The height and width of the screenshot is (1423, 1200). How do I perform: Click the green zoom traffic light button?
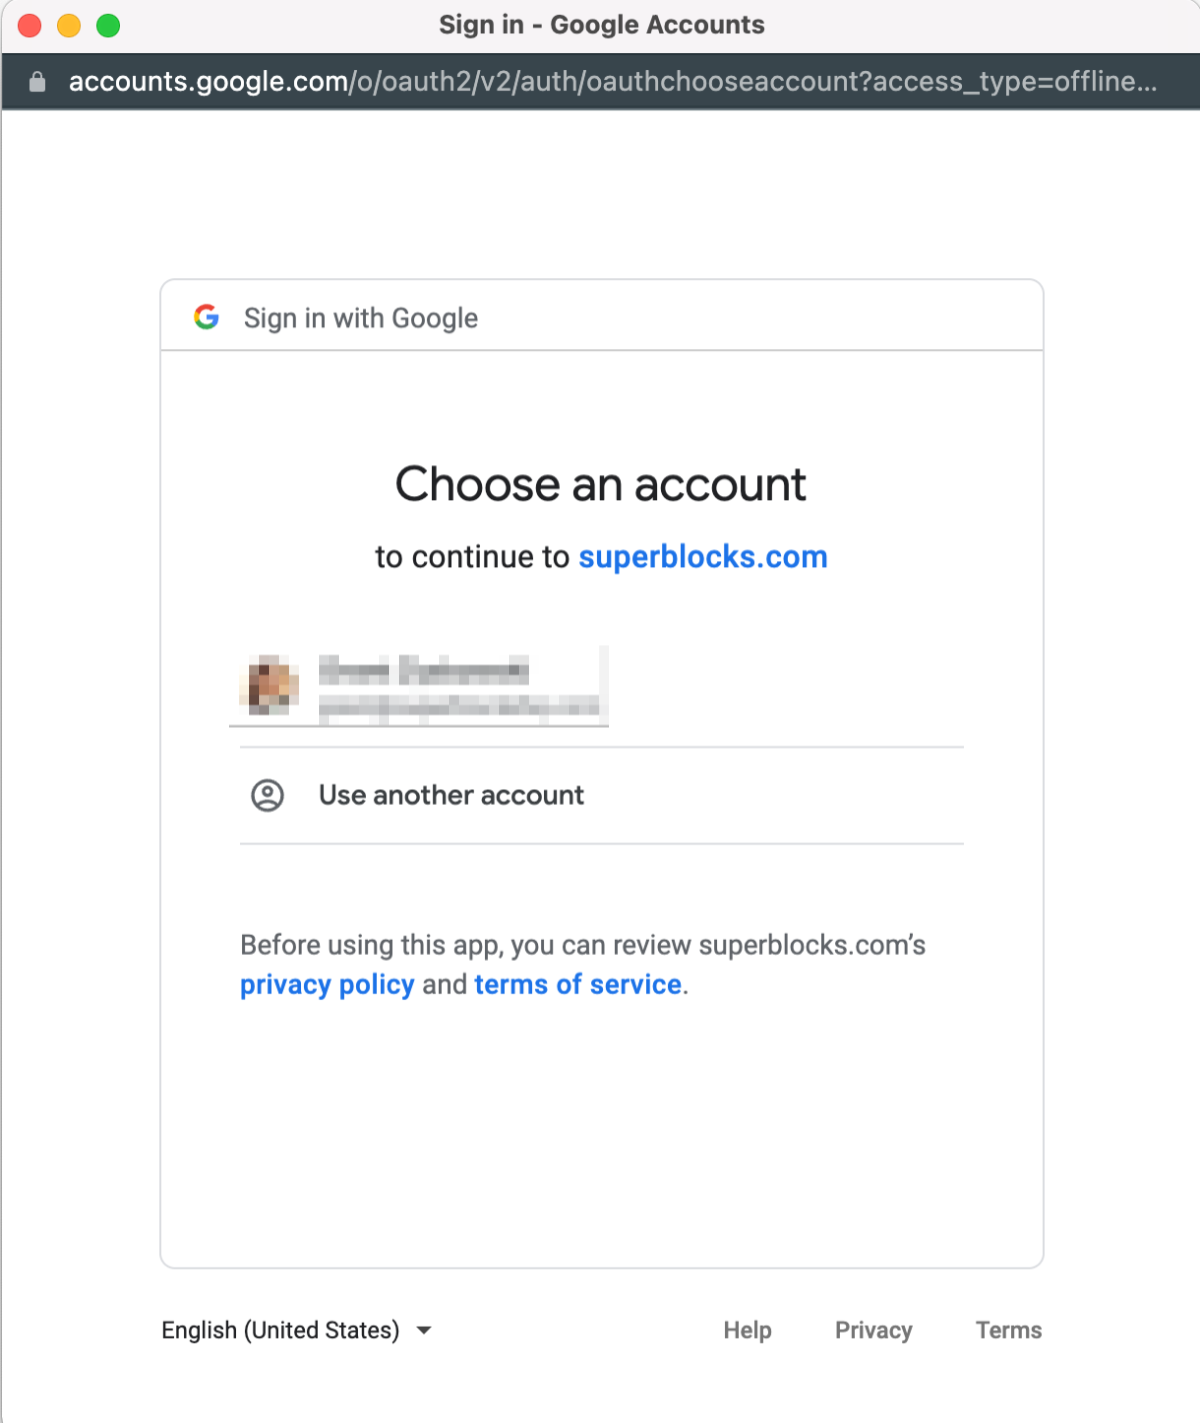(105, 24)
